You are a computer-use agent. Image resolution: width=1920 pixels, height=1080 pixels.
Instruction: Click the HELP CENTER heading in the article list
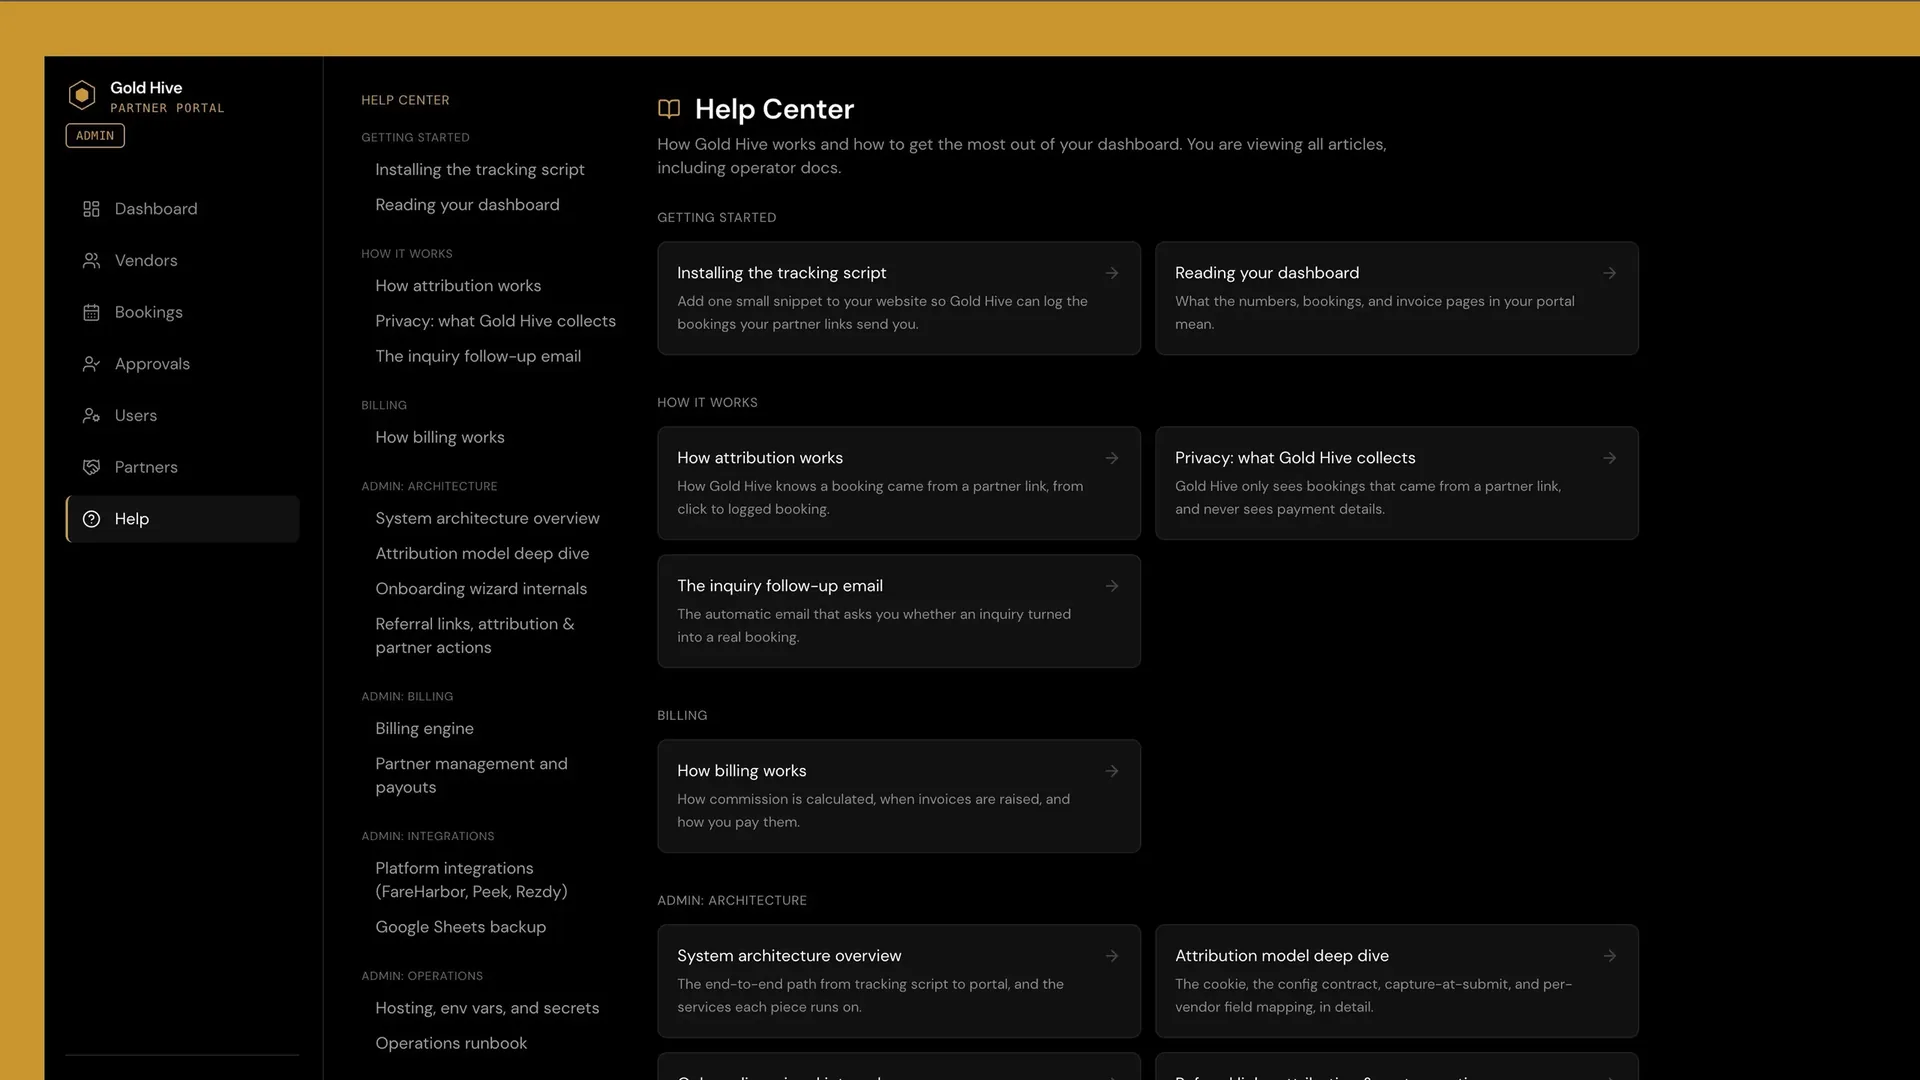pos(405,100)
